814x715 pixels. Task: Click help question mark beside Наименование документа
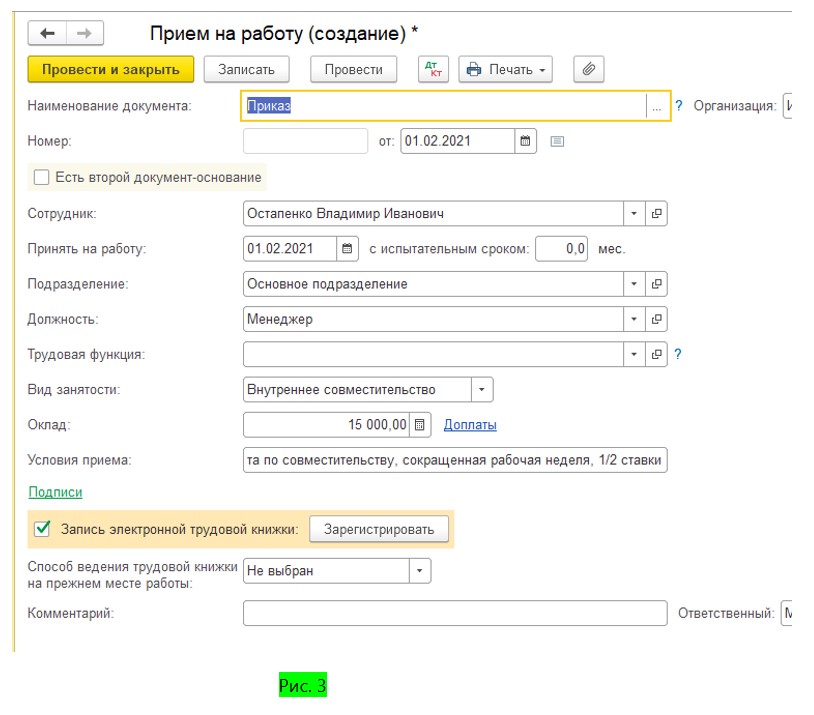(679, 105)
